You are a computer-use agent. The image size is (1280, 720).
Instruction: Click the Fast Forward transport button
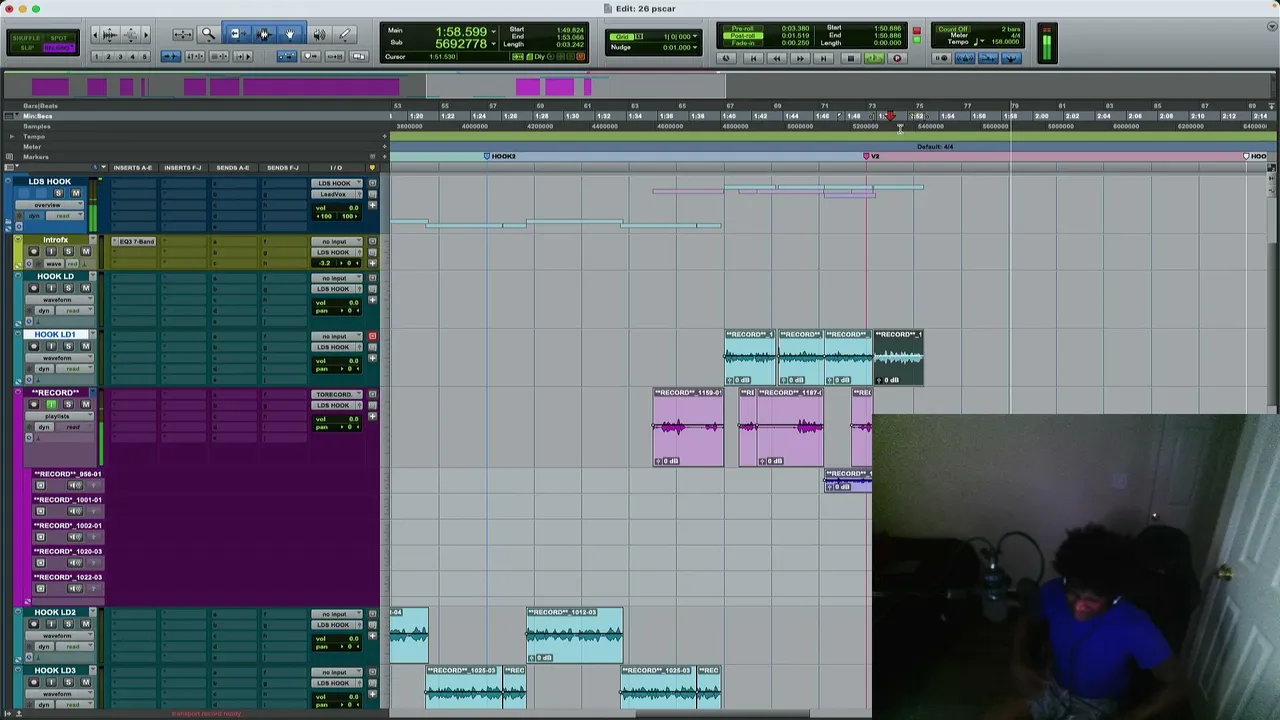[800, 58]
